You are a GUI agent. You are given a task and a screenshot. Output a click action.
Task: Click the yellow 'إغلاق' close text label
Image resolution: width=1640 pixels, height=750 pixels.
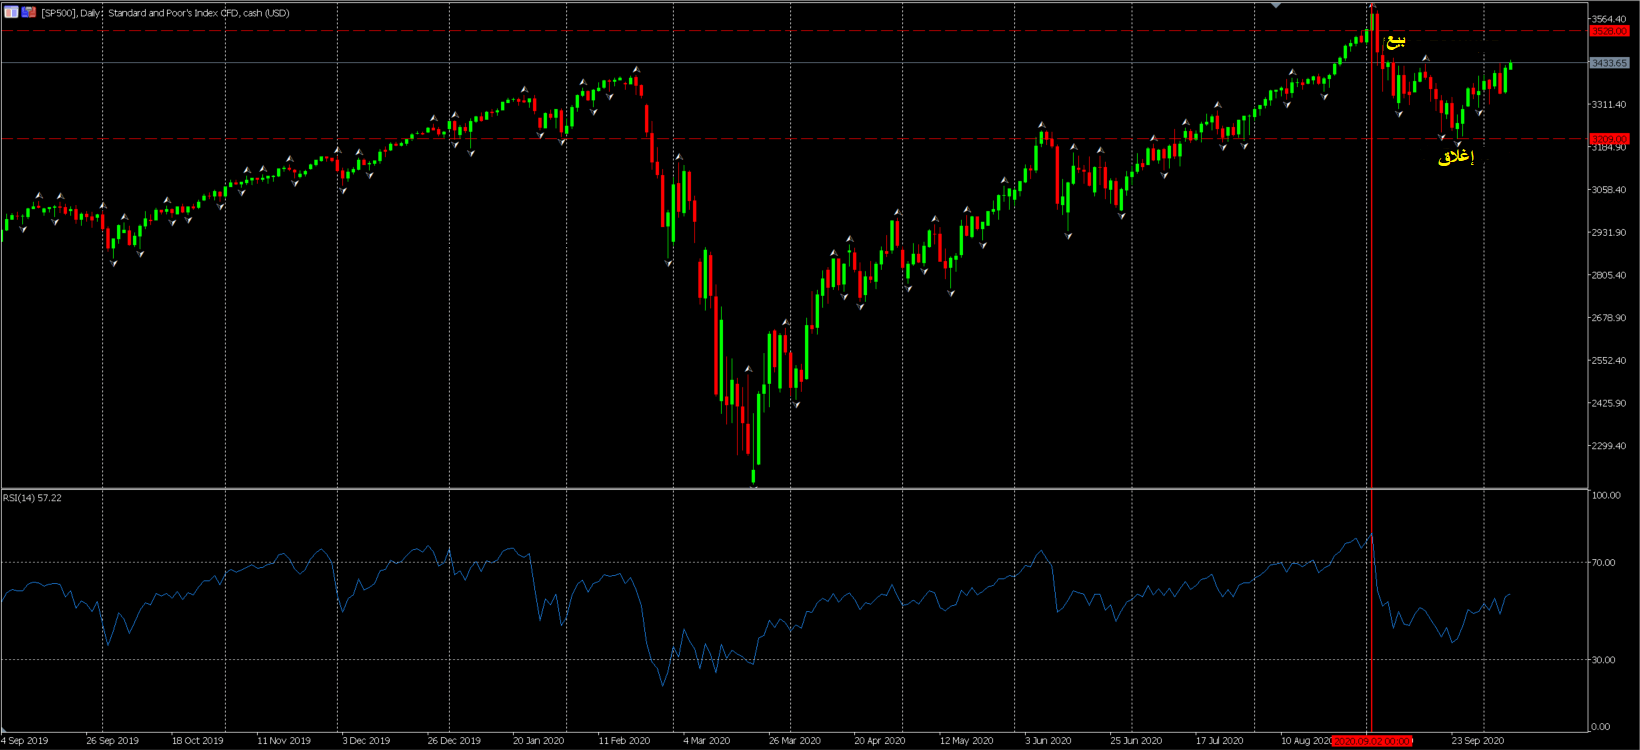1455,157
